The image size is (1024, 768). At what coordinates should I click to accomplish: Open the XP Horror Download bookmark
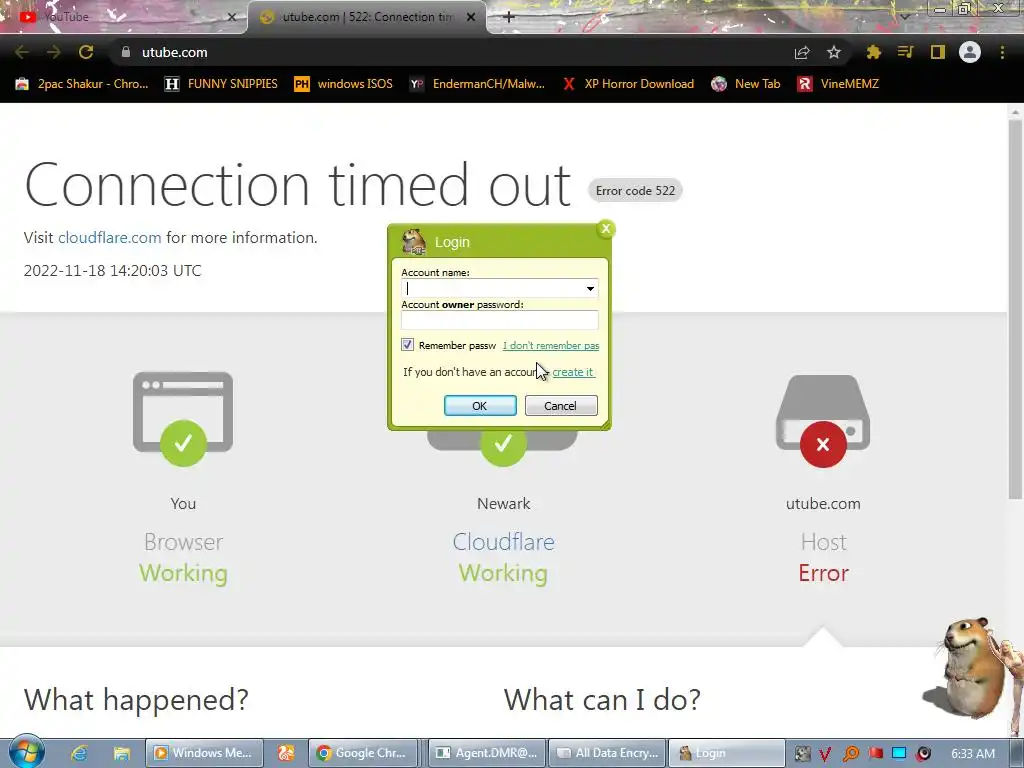point(628,84)
